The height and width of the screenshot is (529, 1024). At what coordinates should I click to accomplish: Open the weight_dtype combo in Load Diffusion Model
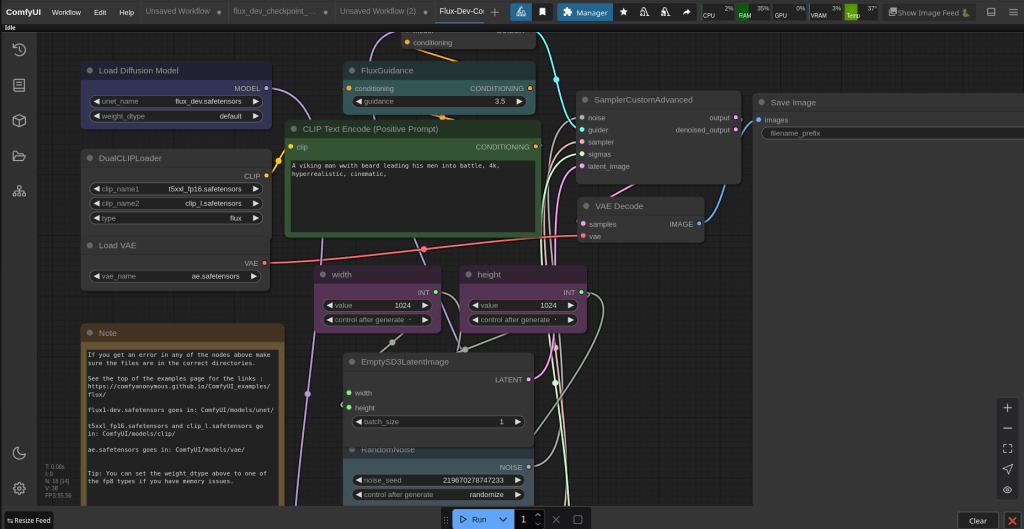pos(176,116)
